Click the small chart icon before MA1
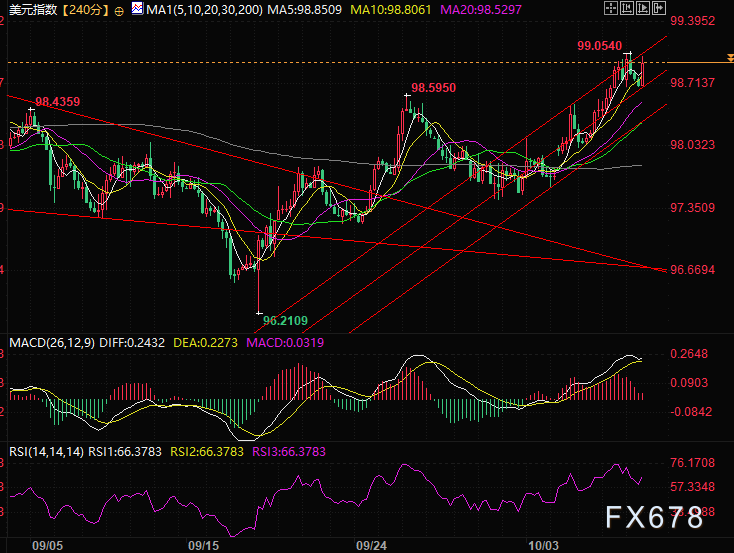This screenshot has width=734, height=553. [x=138, y=10]
